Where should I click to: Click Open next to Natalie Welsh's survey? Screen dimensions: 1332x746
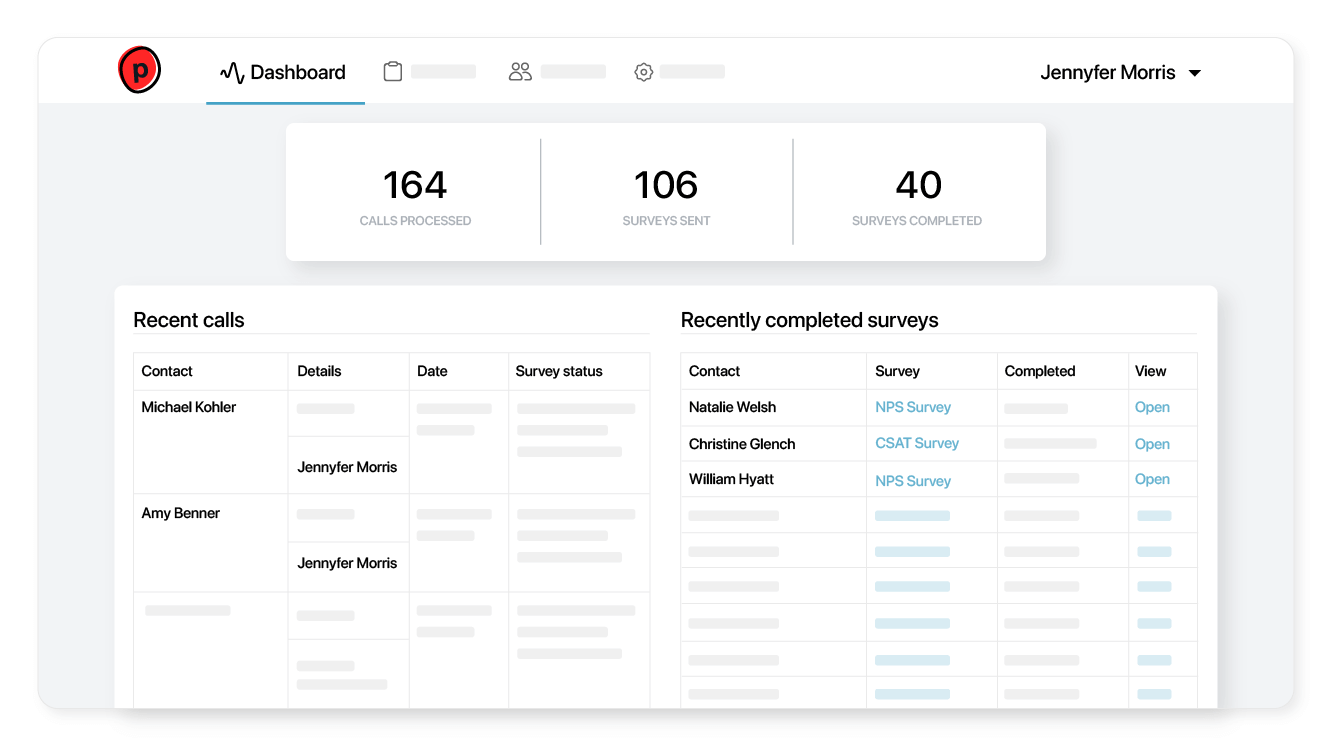(x=1152, y=407)
